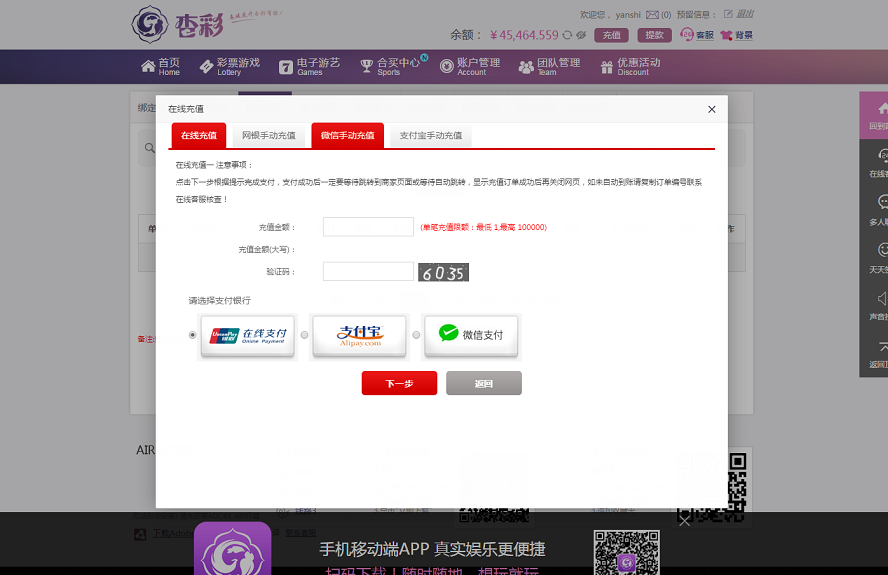888x575 pixels.
Task: Close the 在线充值 dialog with X
Action: (712, 109)
